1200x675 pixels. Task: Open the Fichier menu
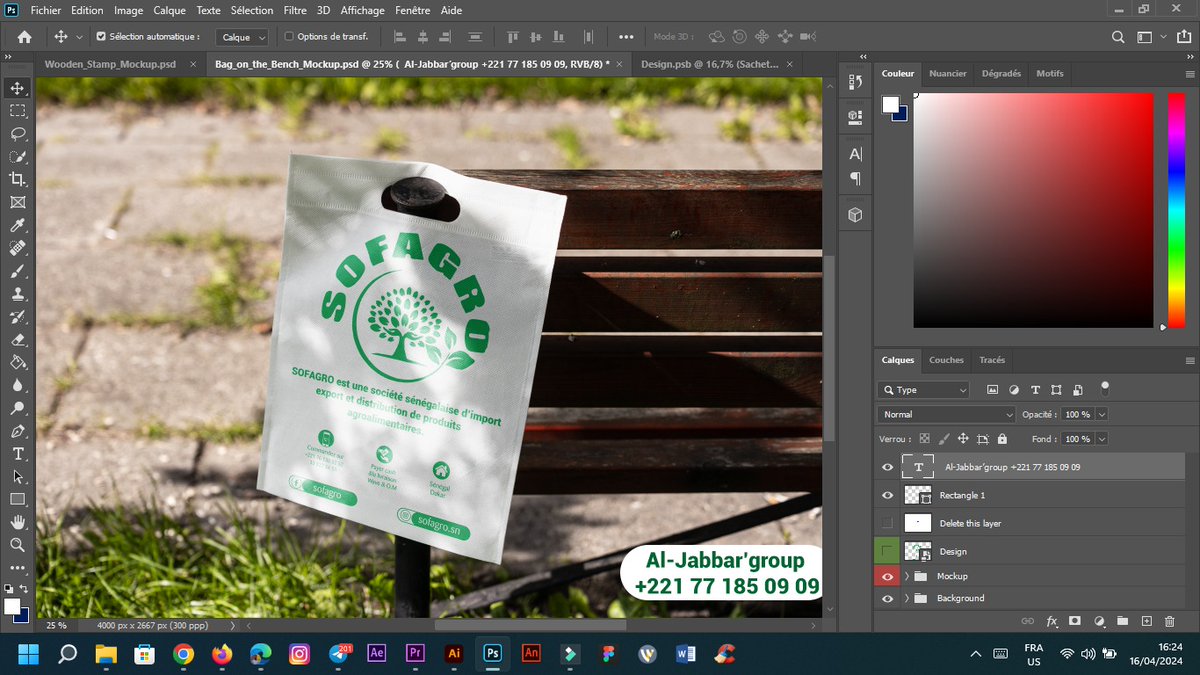point(45,10)
